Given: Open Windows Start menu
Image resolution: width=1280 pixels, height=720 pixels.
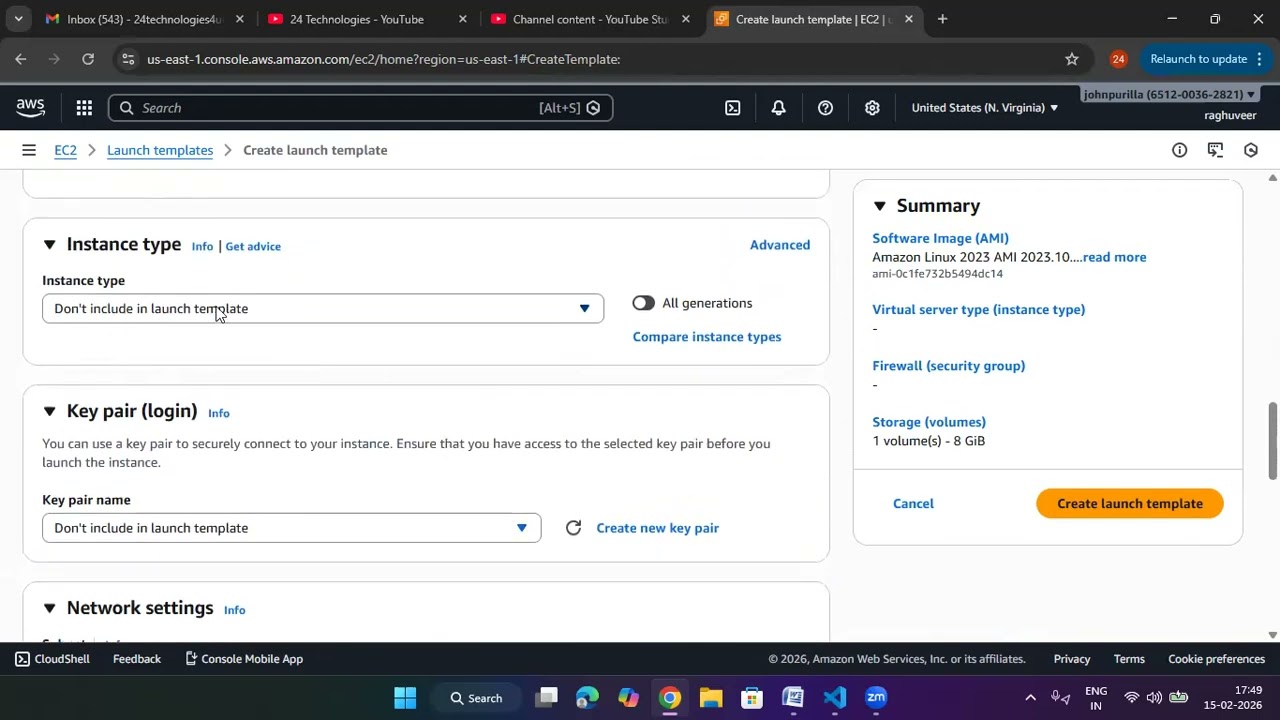Looking at the screenshot, I should pyautogui.click(x=405, y=698).
